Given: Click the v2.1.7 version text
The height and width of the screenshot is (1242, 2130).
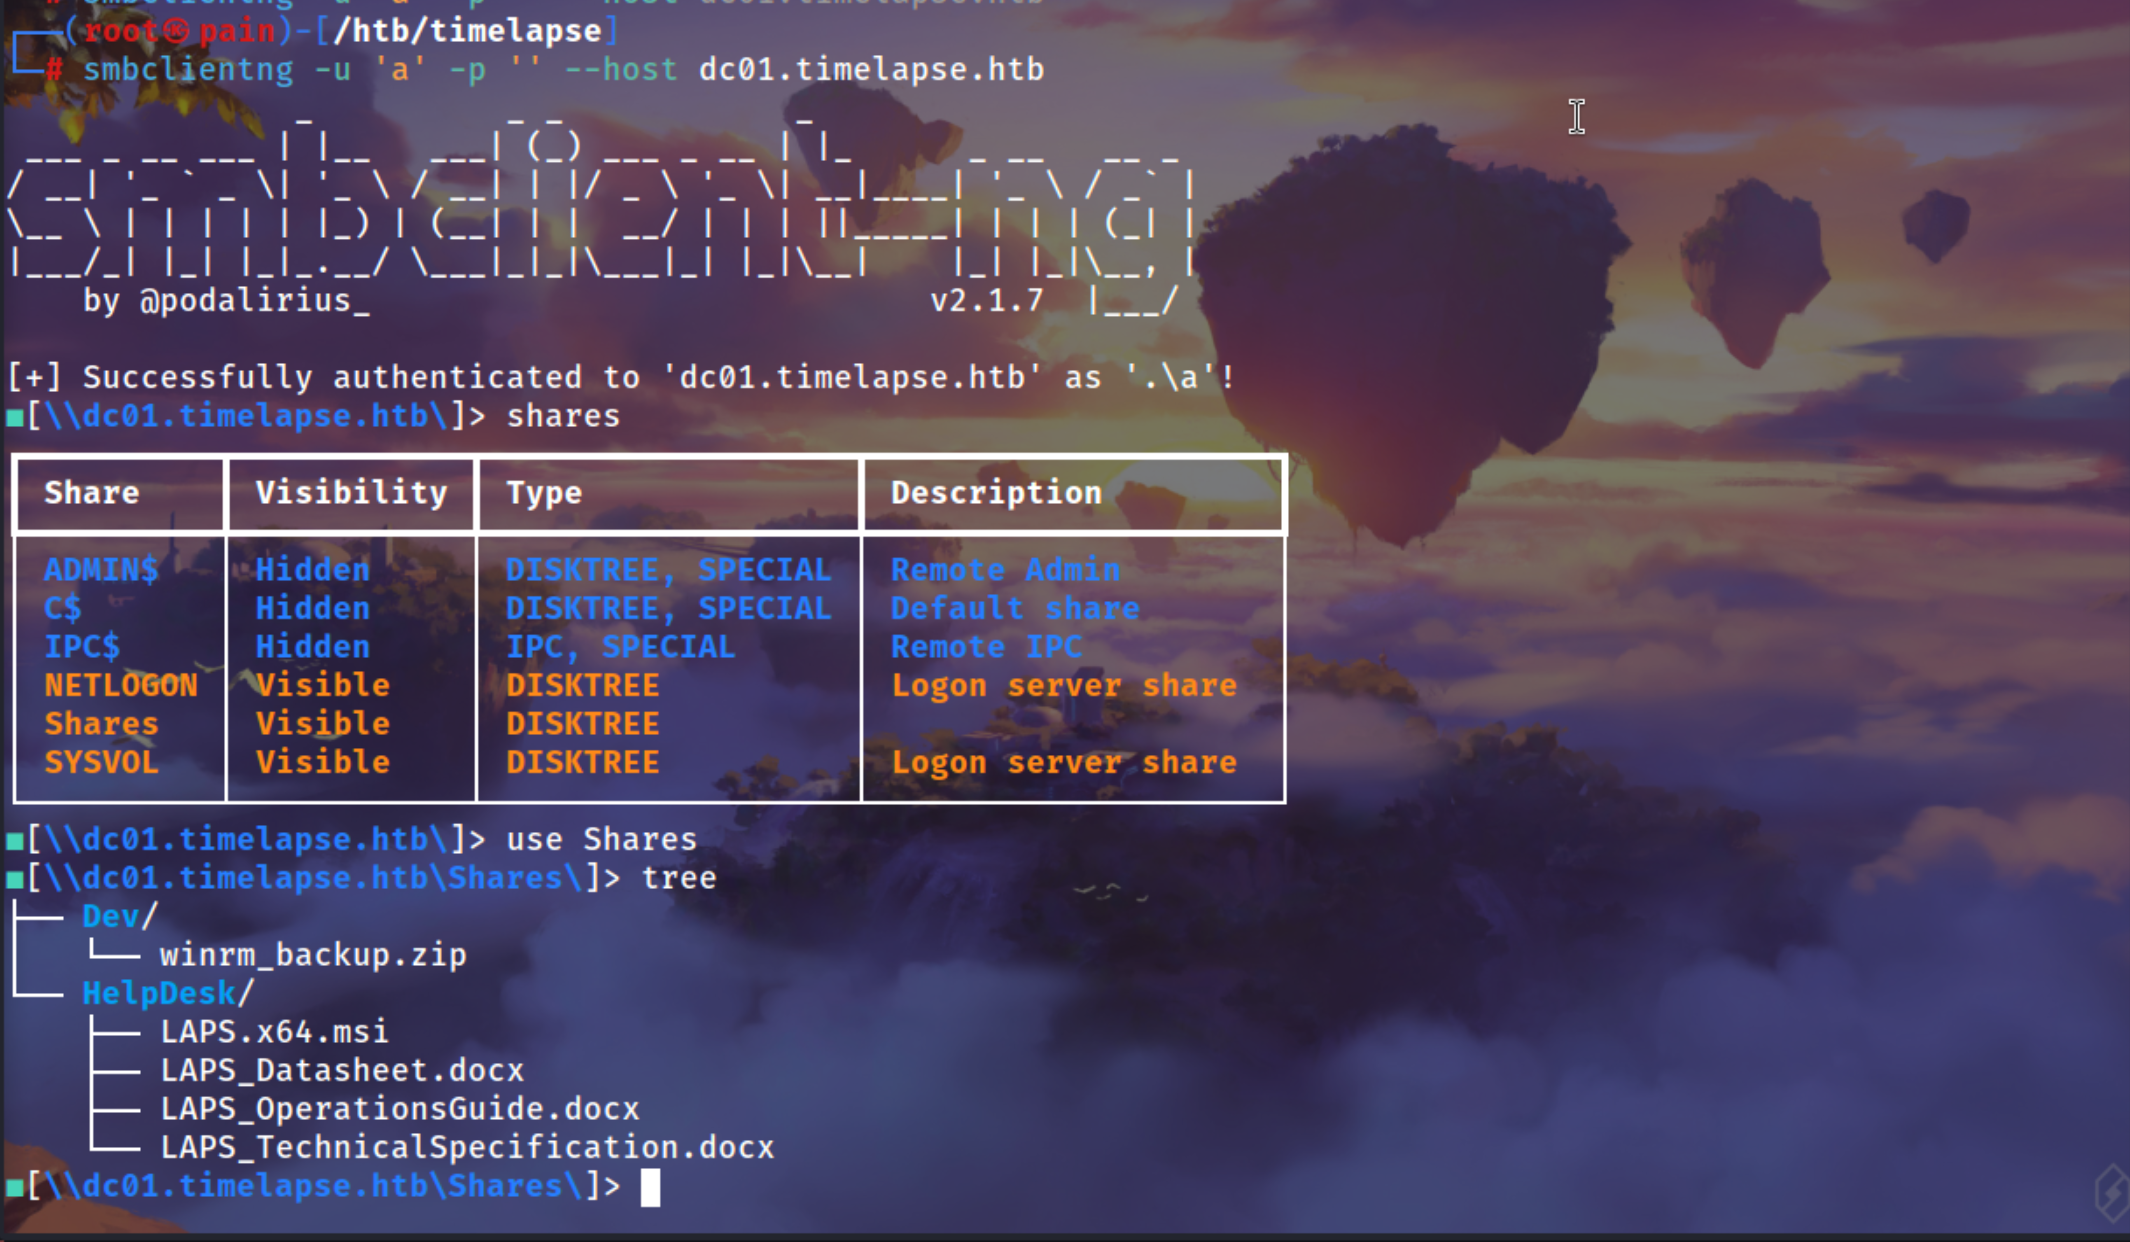Looking at the screenshot, I should pyautogui.click(x=986, y=300).
